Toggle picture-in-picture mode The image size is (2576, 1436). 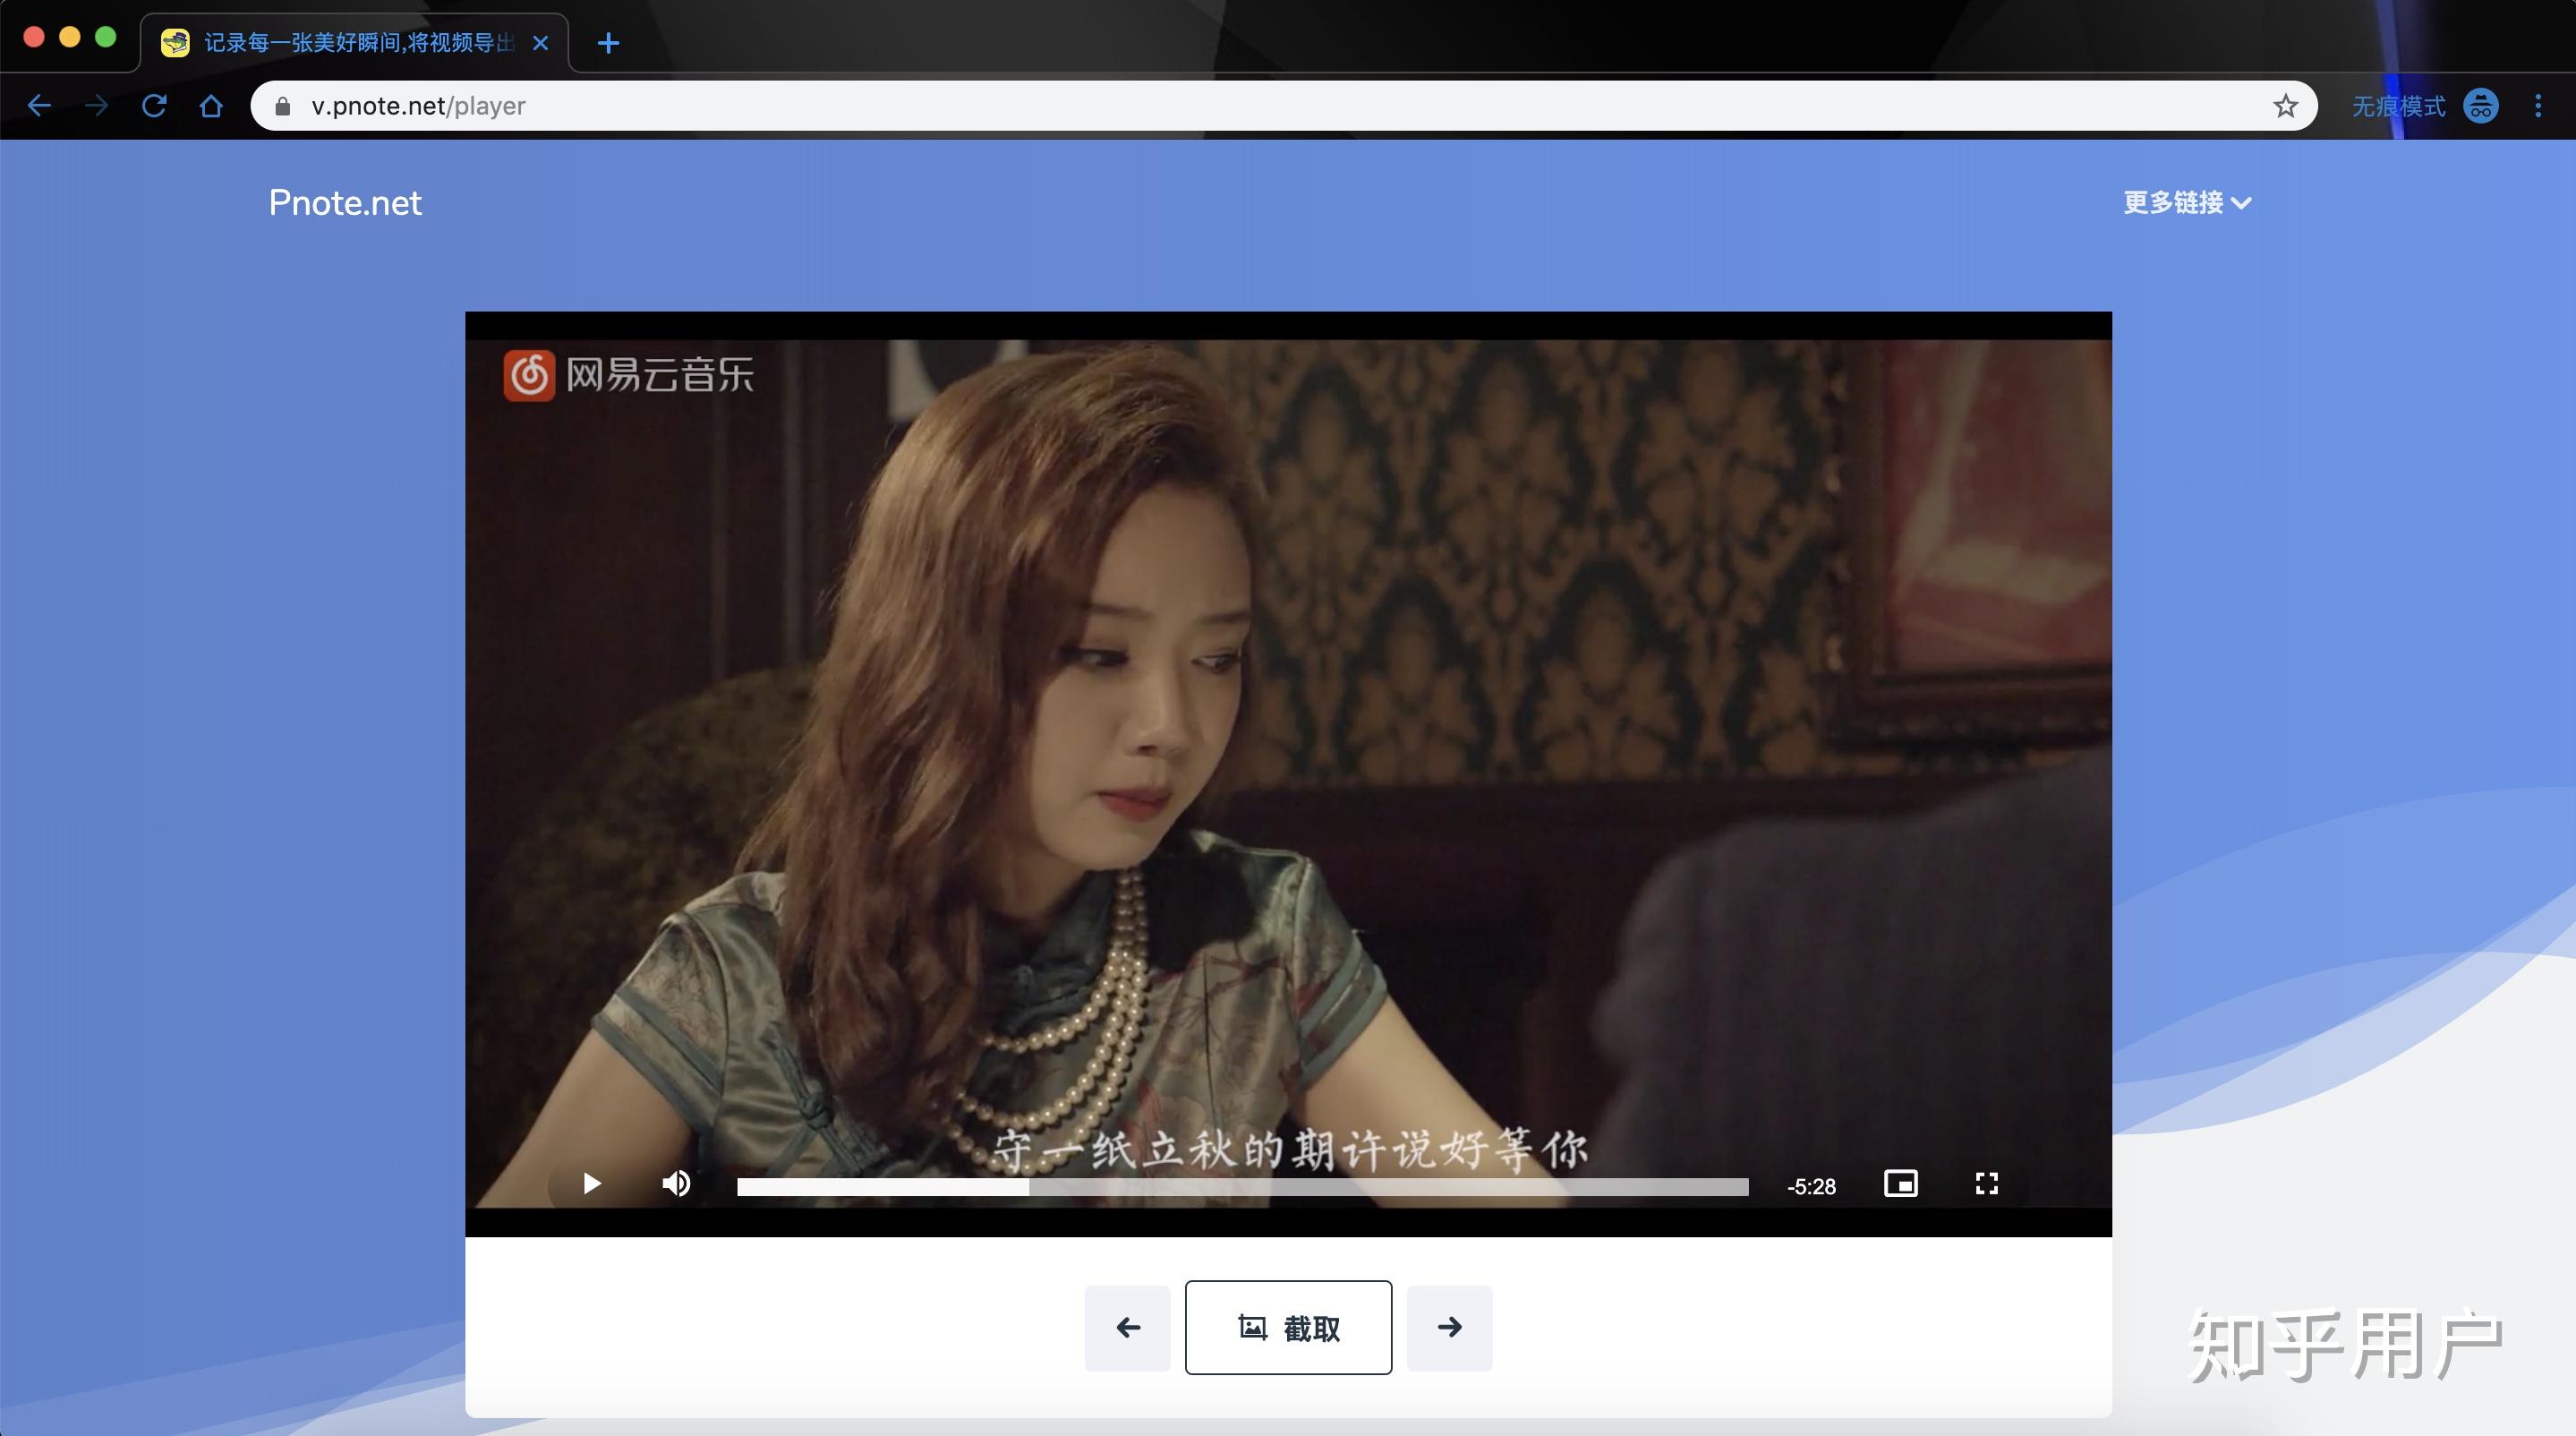[x=1900, y=1184]
